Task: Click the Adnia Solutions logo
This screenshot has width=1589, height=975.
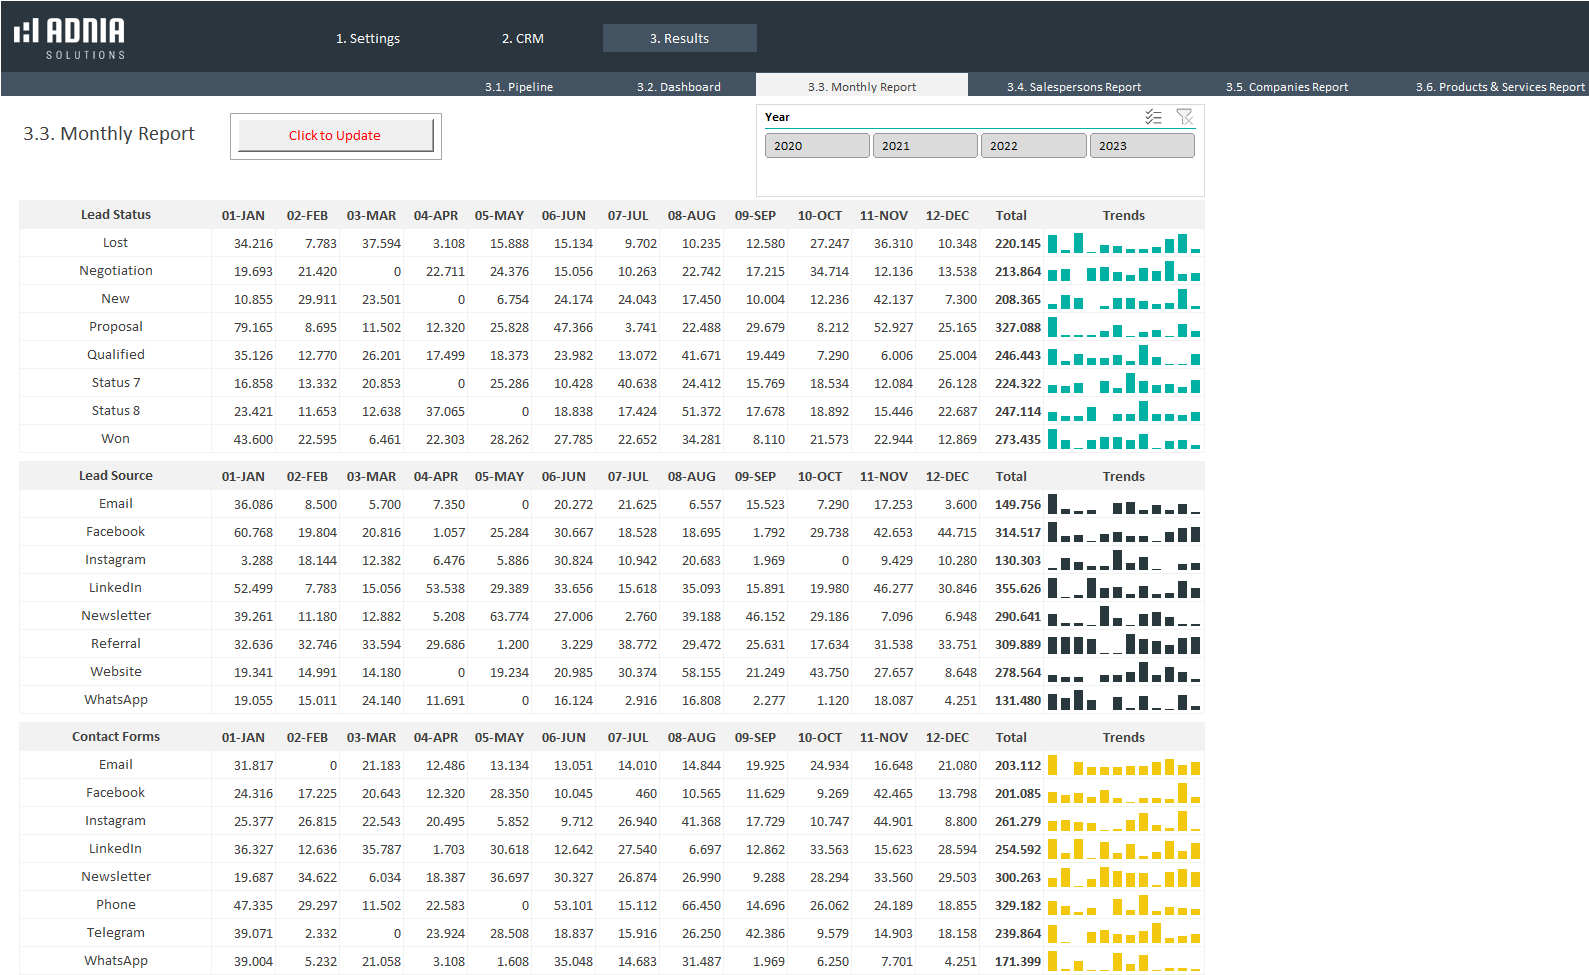Action: point(70,38)
